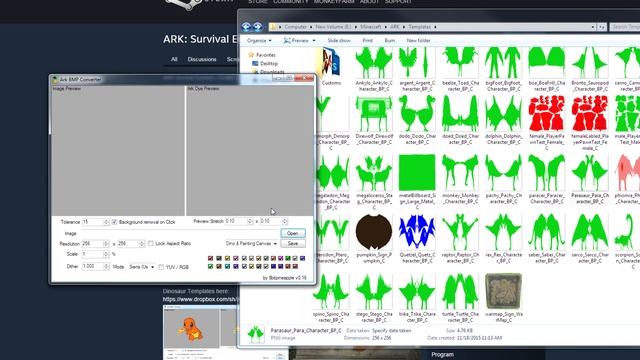Select the red female_PlayerPawnTest_Female template
Image resolution: width=640 pixels, height=360 pixels.
(547, 122)
